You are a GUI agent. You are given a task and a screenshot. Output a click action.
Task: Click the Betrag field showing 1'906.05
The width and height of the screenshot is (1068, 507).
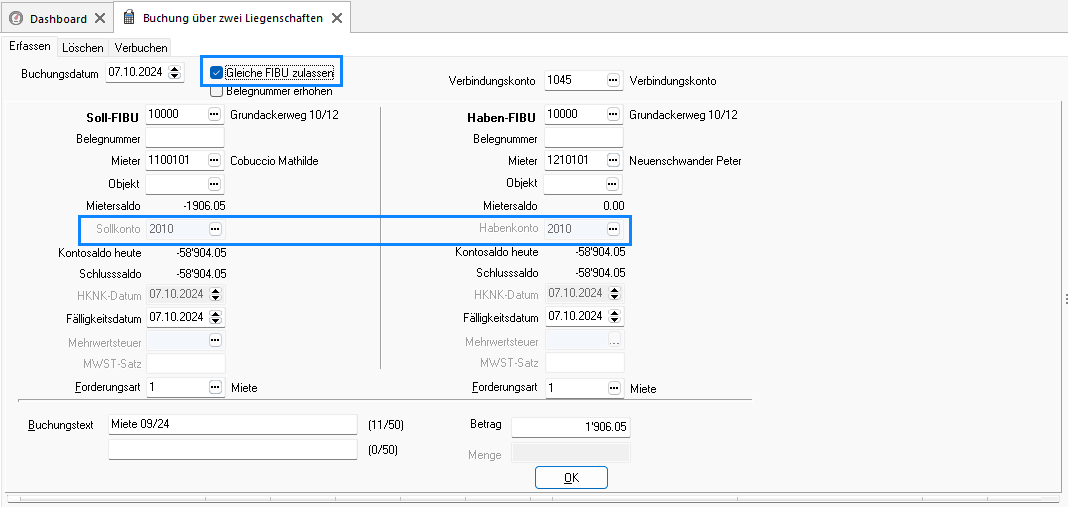(571, 427)
